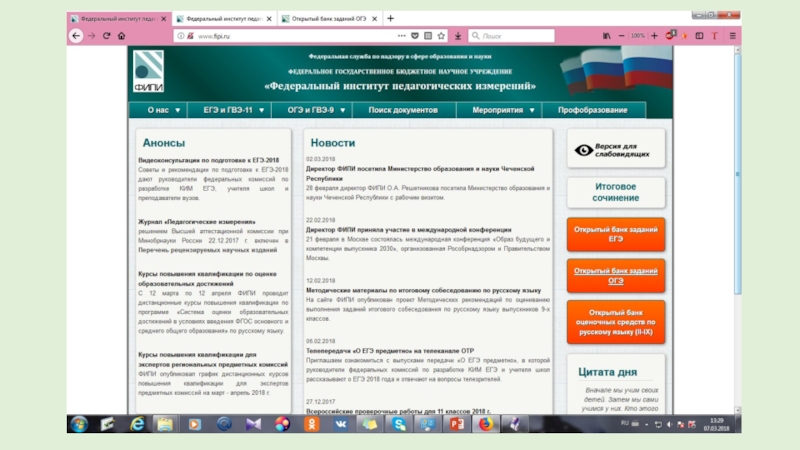Open the Firefox hamburger menu
Image resolution: width=800 pixels, height=450 pixels.
click(733, 36)
